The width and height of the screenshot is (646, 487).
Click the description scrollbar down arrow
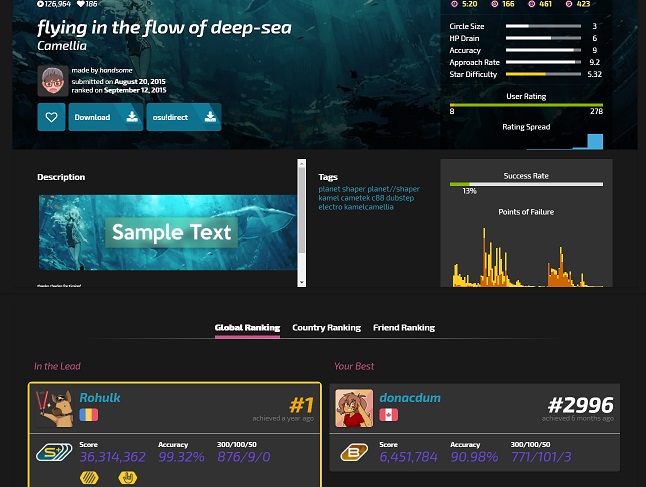coord(302,283)
